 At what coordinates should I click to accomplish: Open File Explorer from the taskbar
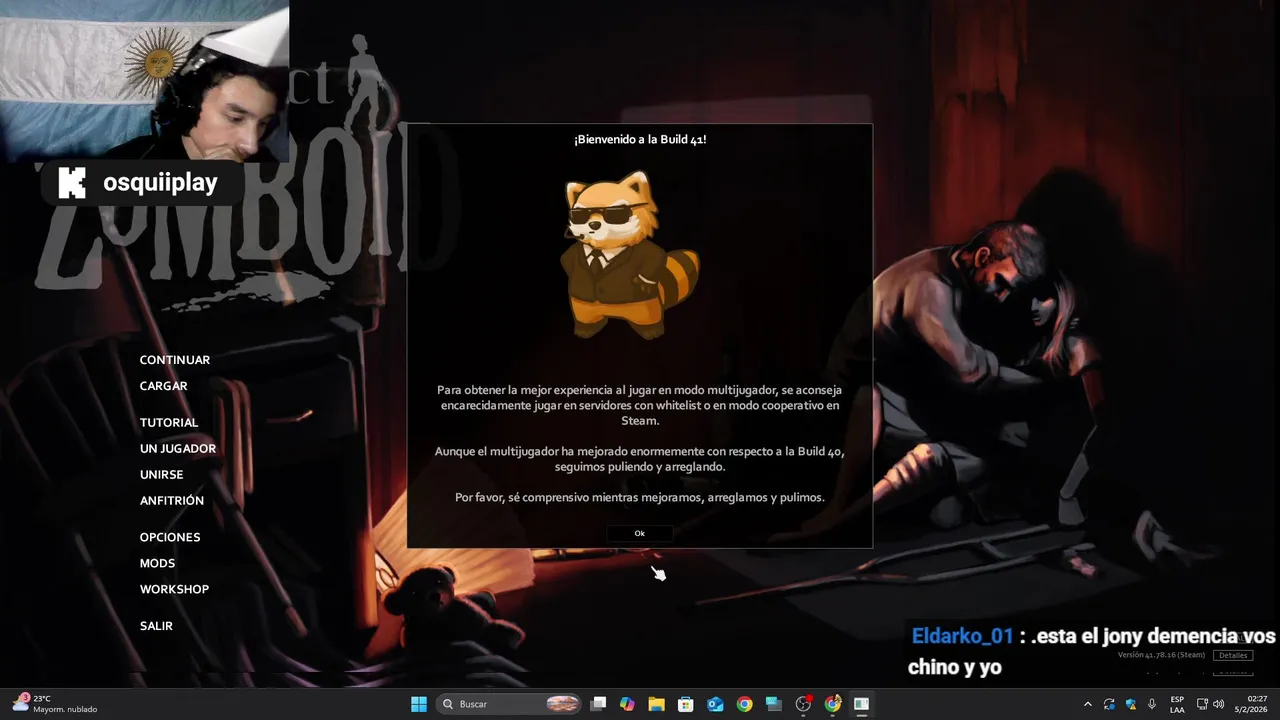click(x=656, y=704)
